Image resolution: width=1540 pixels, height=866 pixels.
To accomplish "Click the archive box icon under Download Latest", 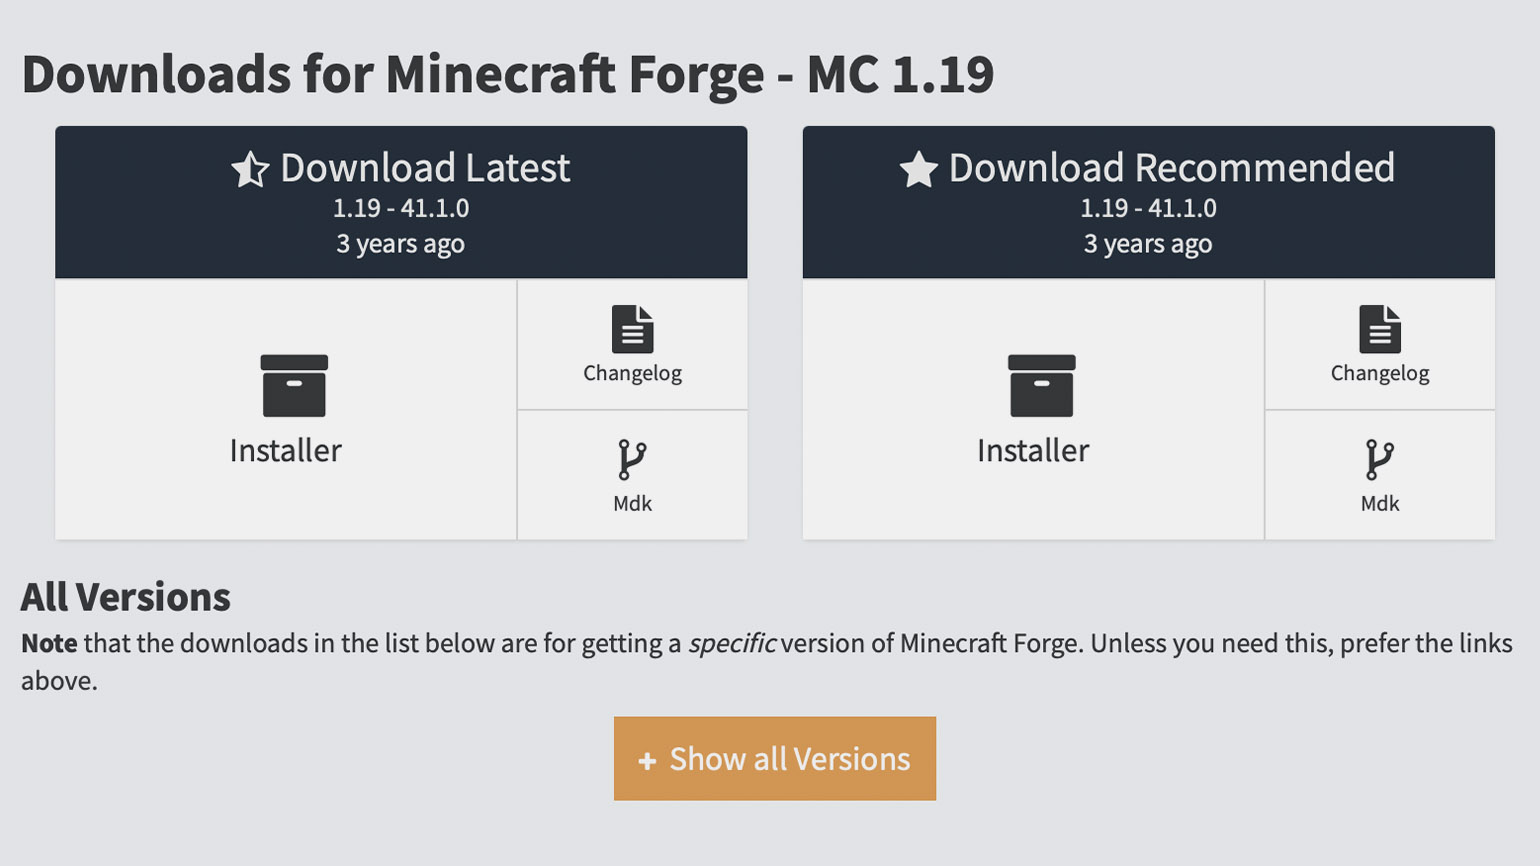I will (x=294, y=385).
